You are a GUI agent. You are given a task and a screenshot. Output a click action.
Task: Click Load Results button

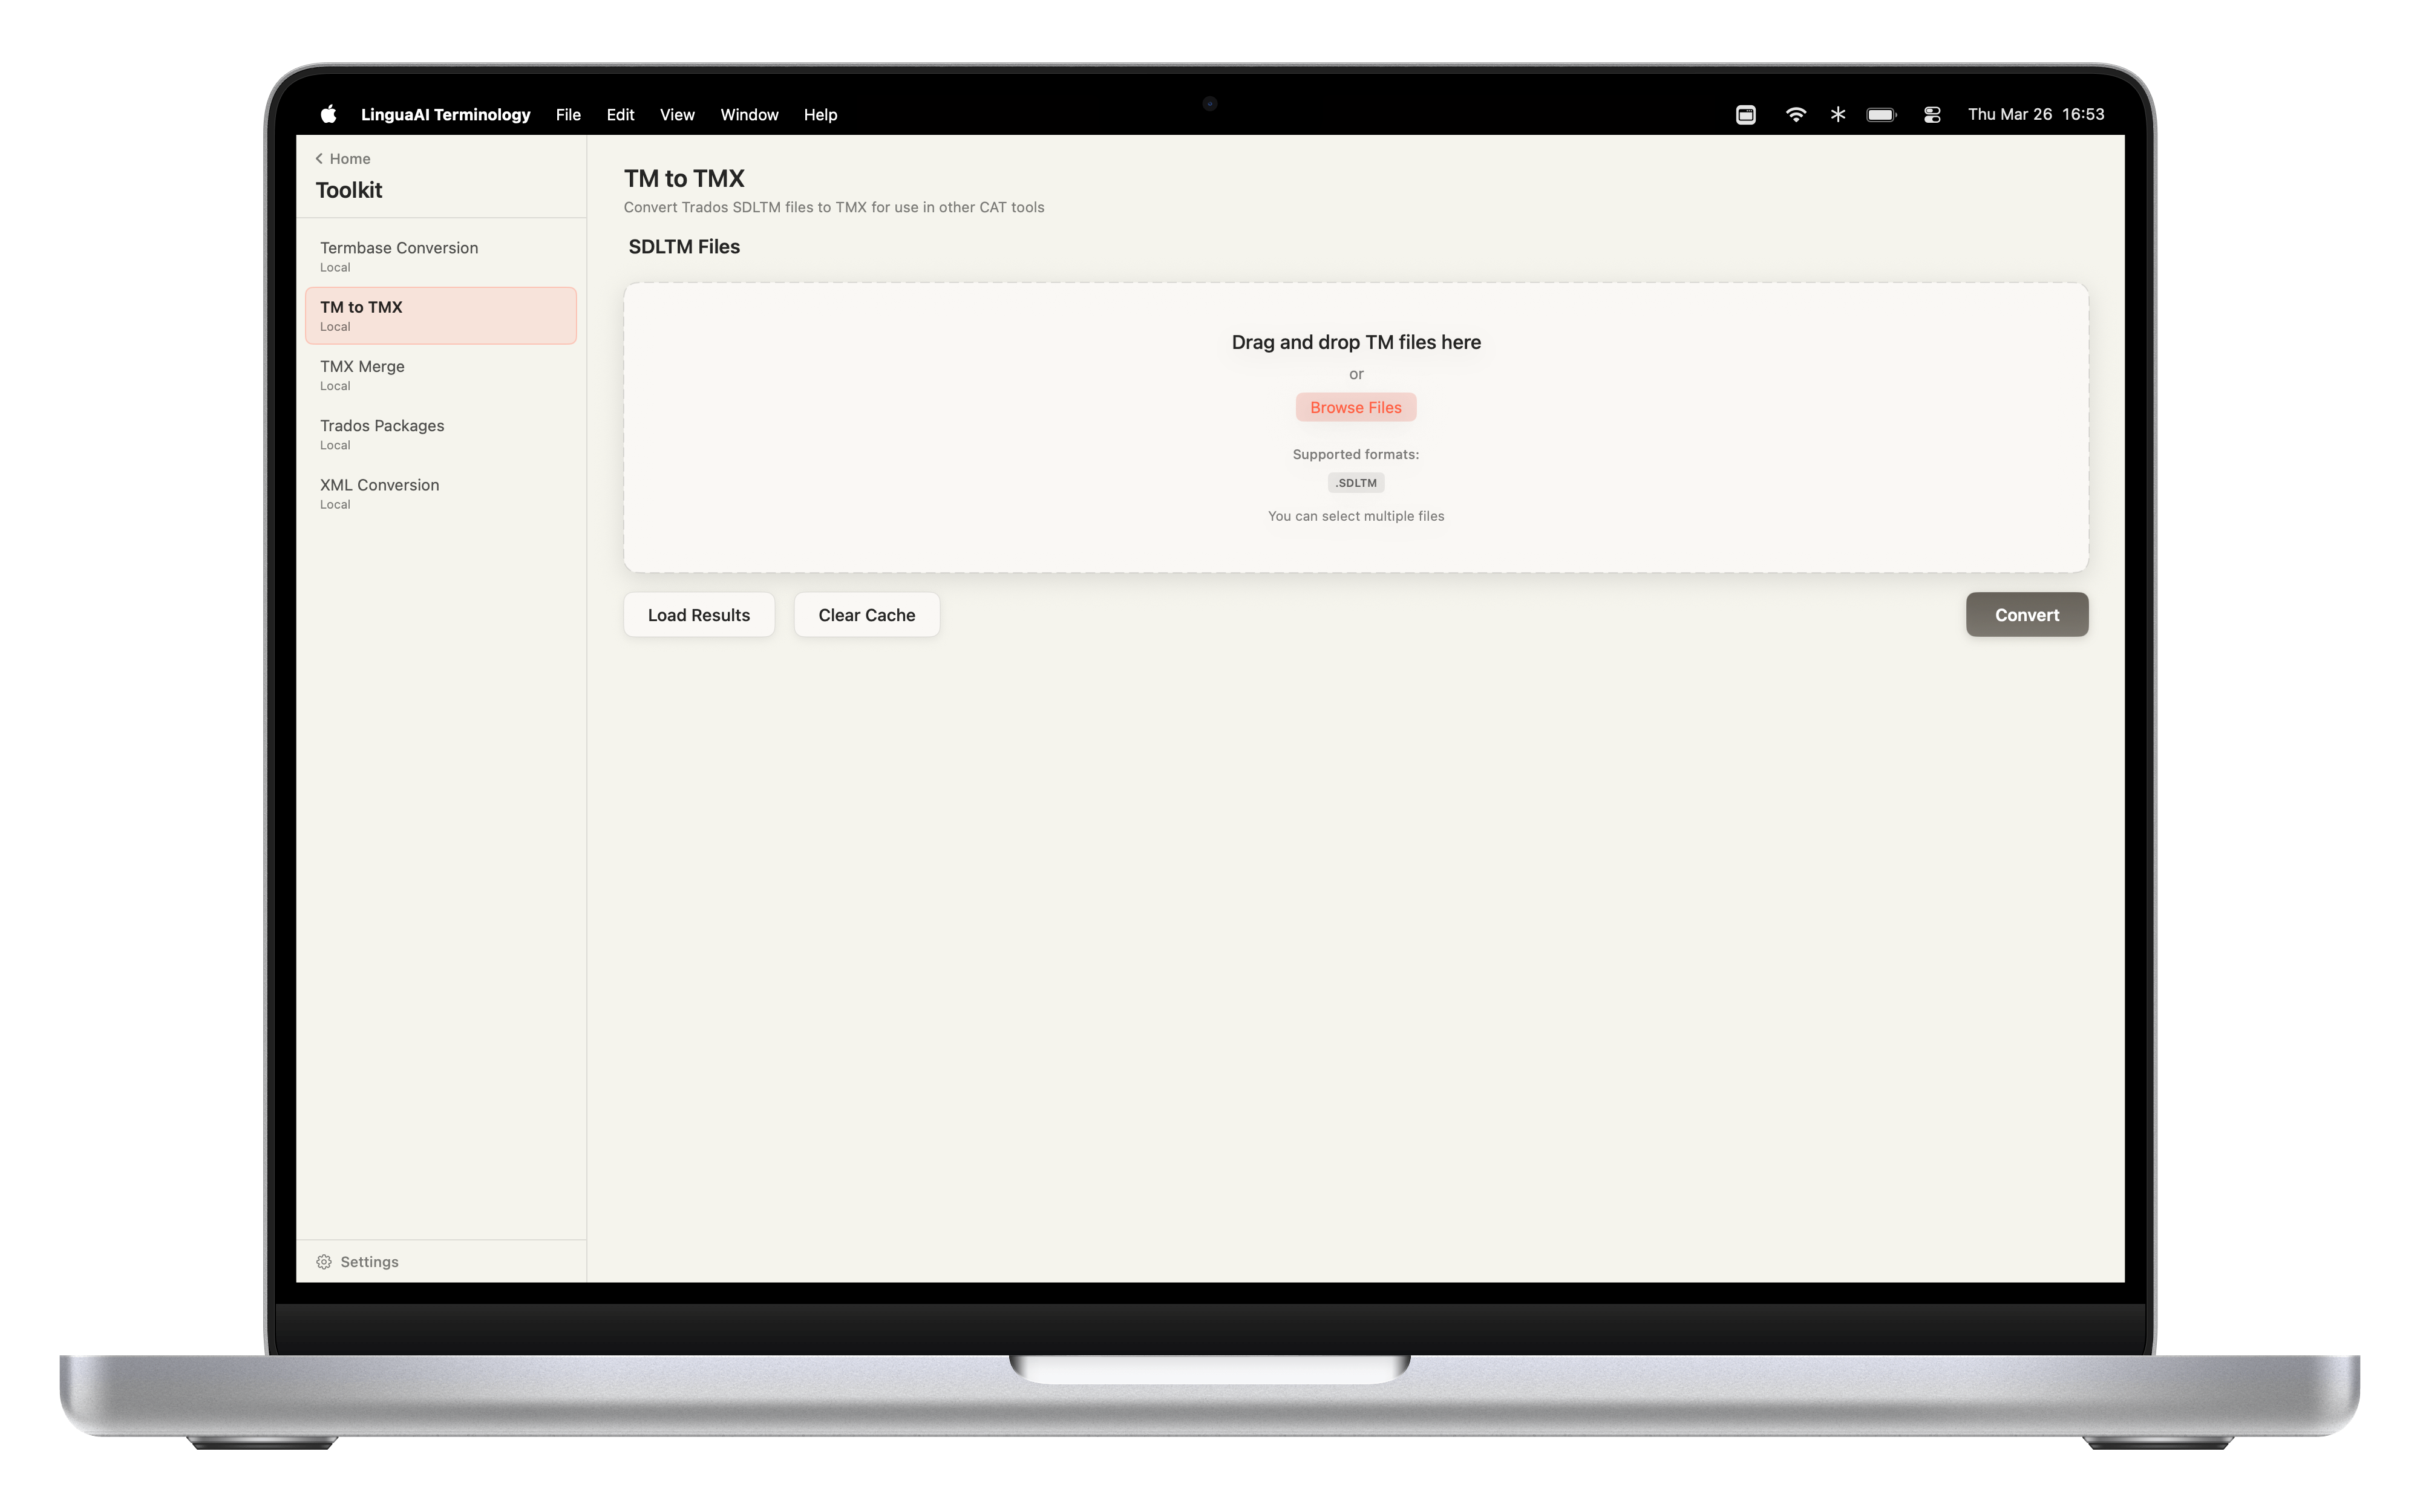[x=698, y=615]
